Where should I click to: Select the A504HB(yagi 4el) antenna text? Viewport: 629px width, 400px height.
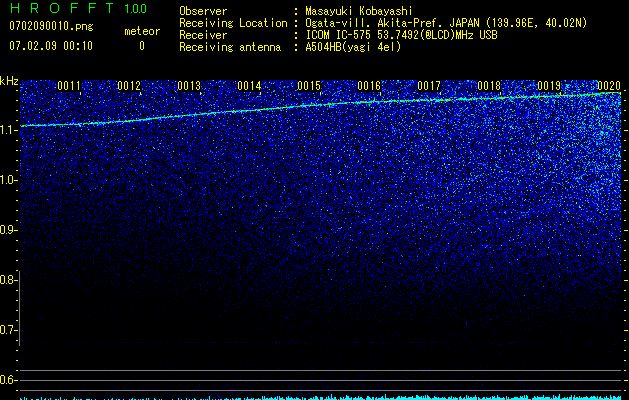pyautogui.click(x=353, y=47)
